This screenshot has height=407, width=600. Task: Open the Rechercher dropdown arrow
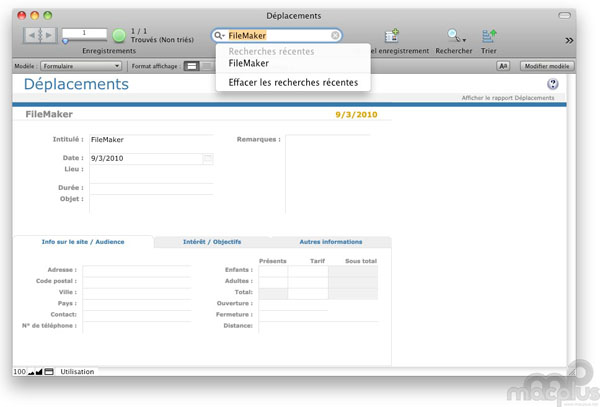[464, 40]
